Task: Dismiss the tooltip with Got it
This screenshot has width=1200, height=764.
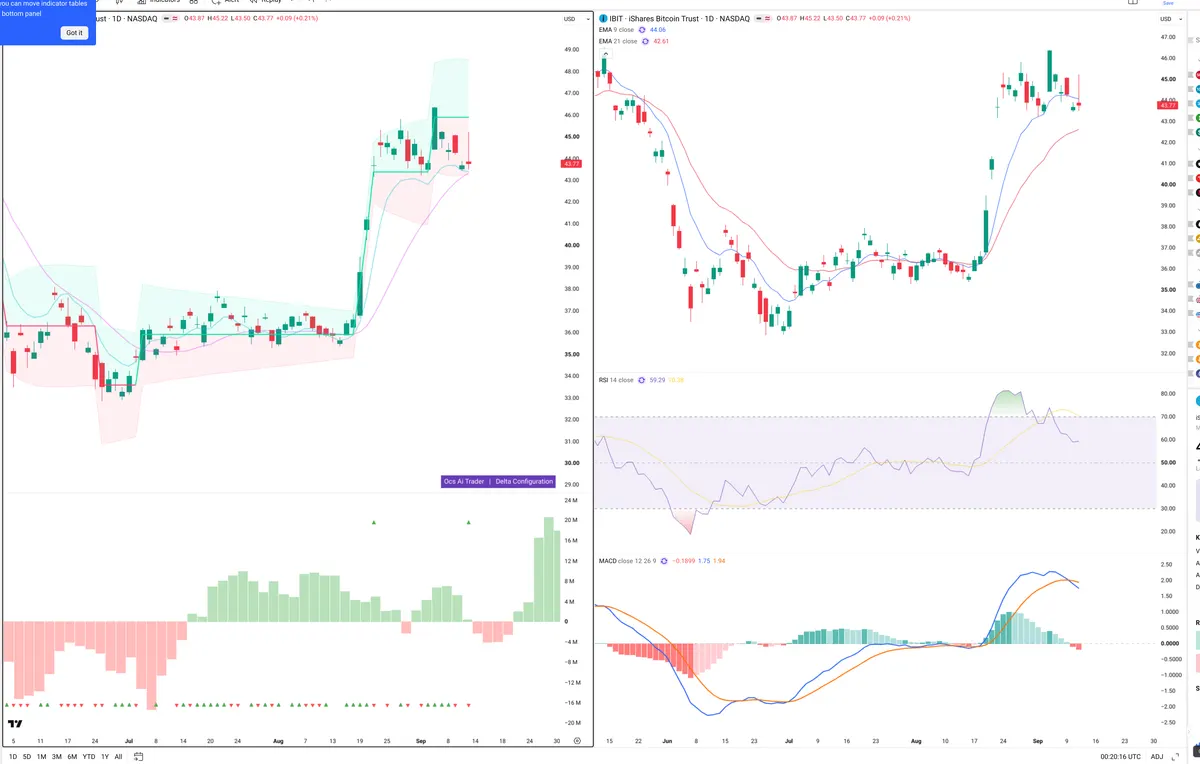Action: pyautogui.click(x=75, y=33)
